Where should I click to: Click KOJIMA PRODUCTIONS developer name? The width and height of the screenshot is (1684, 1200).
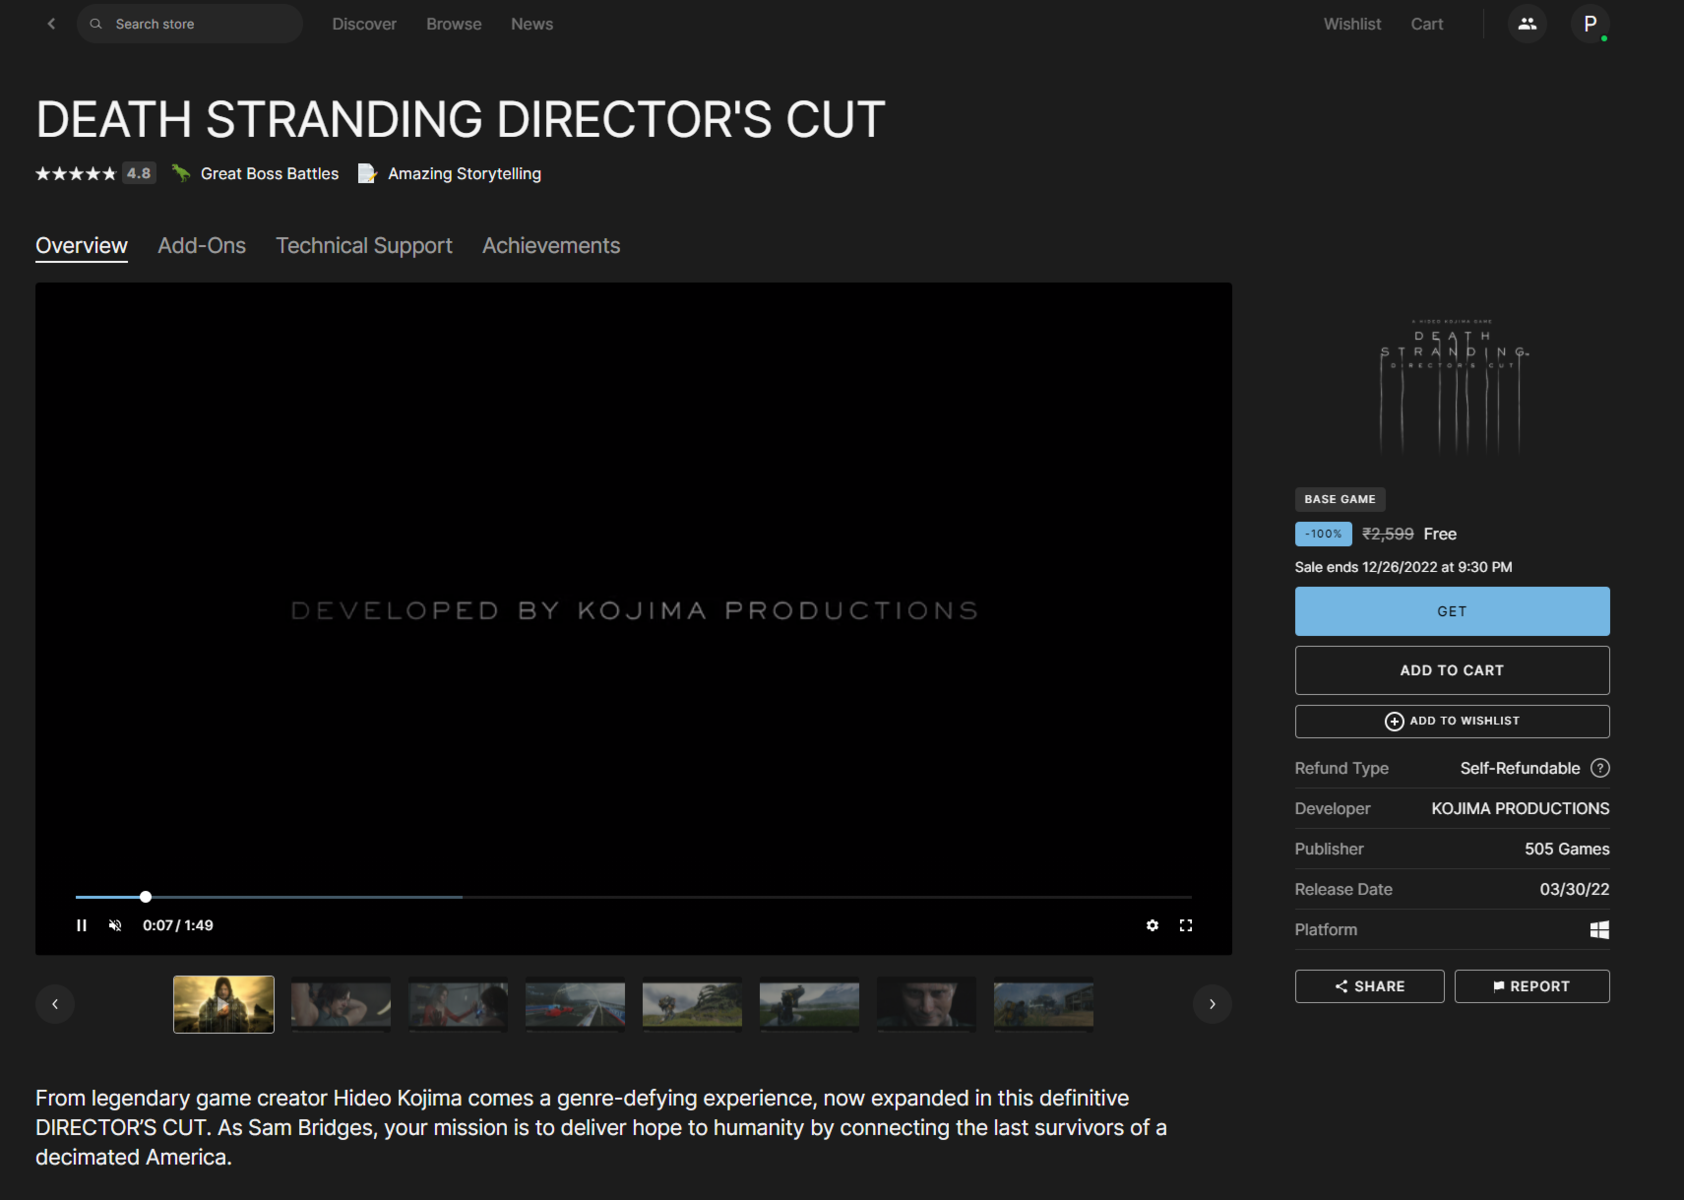(1520, 808)
